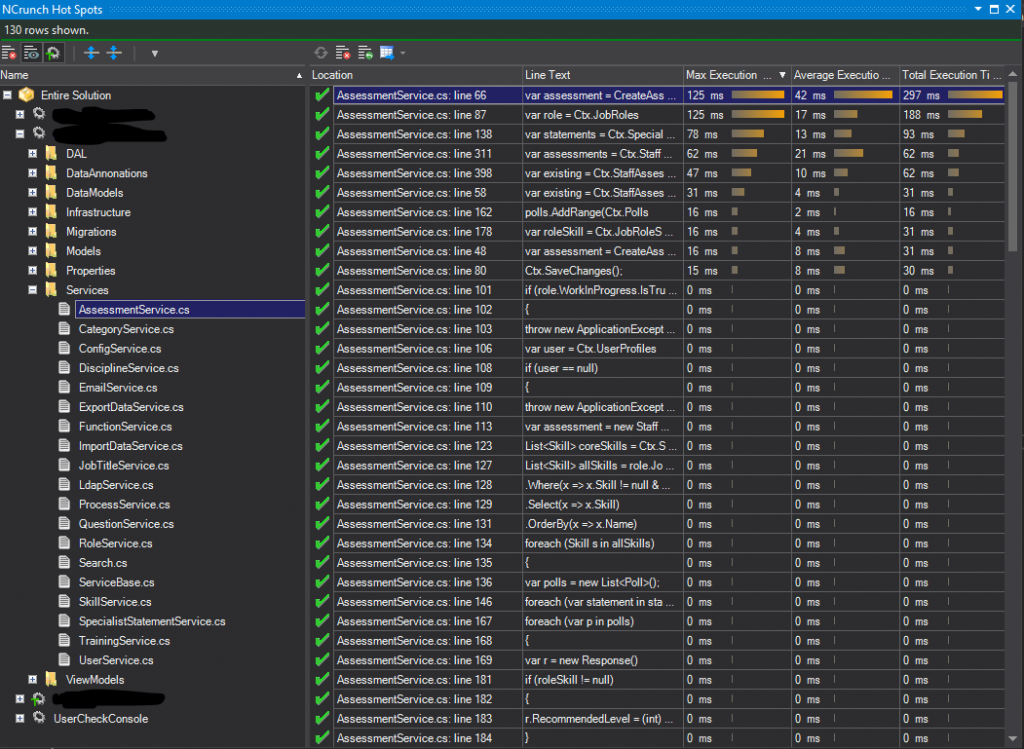Screen dimensions: 1024x749
Task: Click the leftmost list icon in the toolbar
Action: [x=9, y=52]
